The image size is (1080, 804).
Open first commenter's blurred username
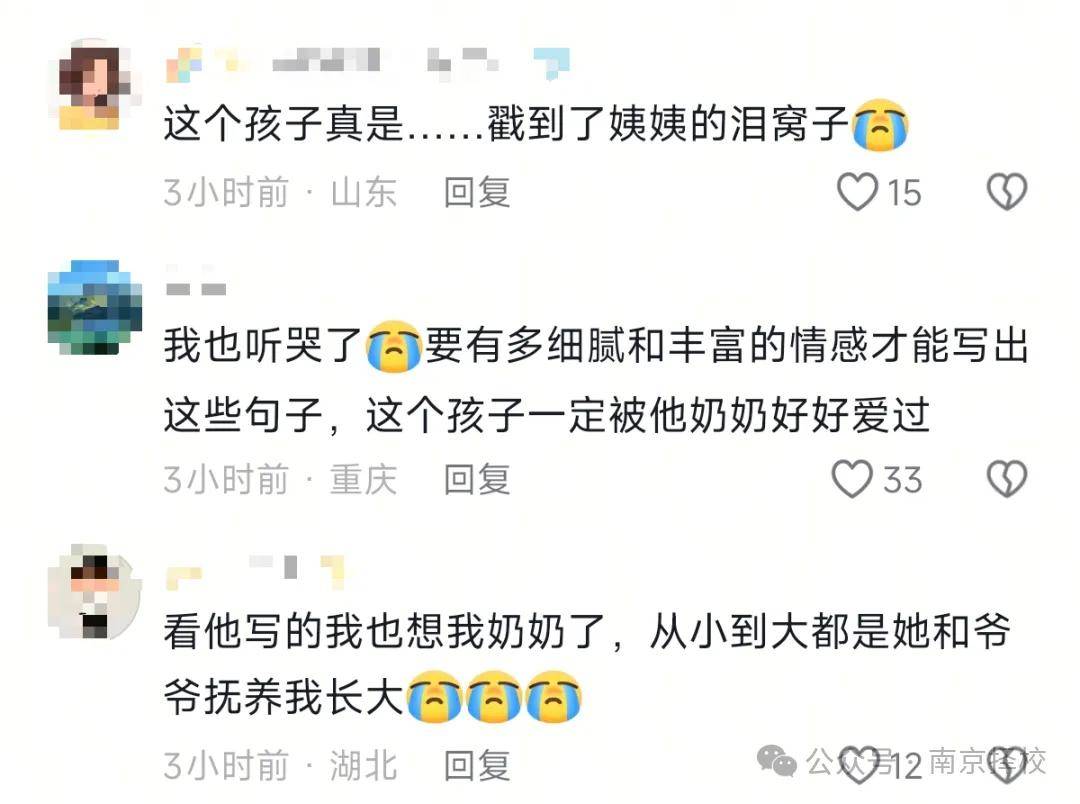tap(368, 63)
